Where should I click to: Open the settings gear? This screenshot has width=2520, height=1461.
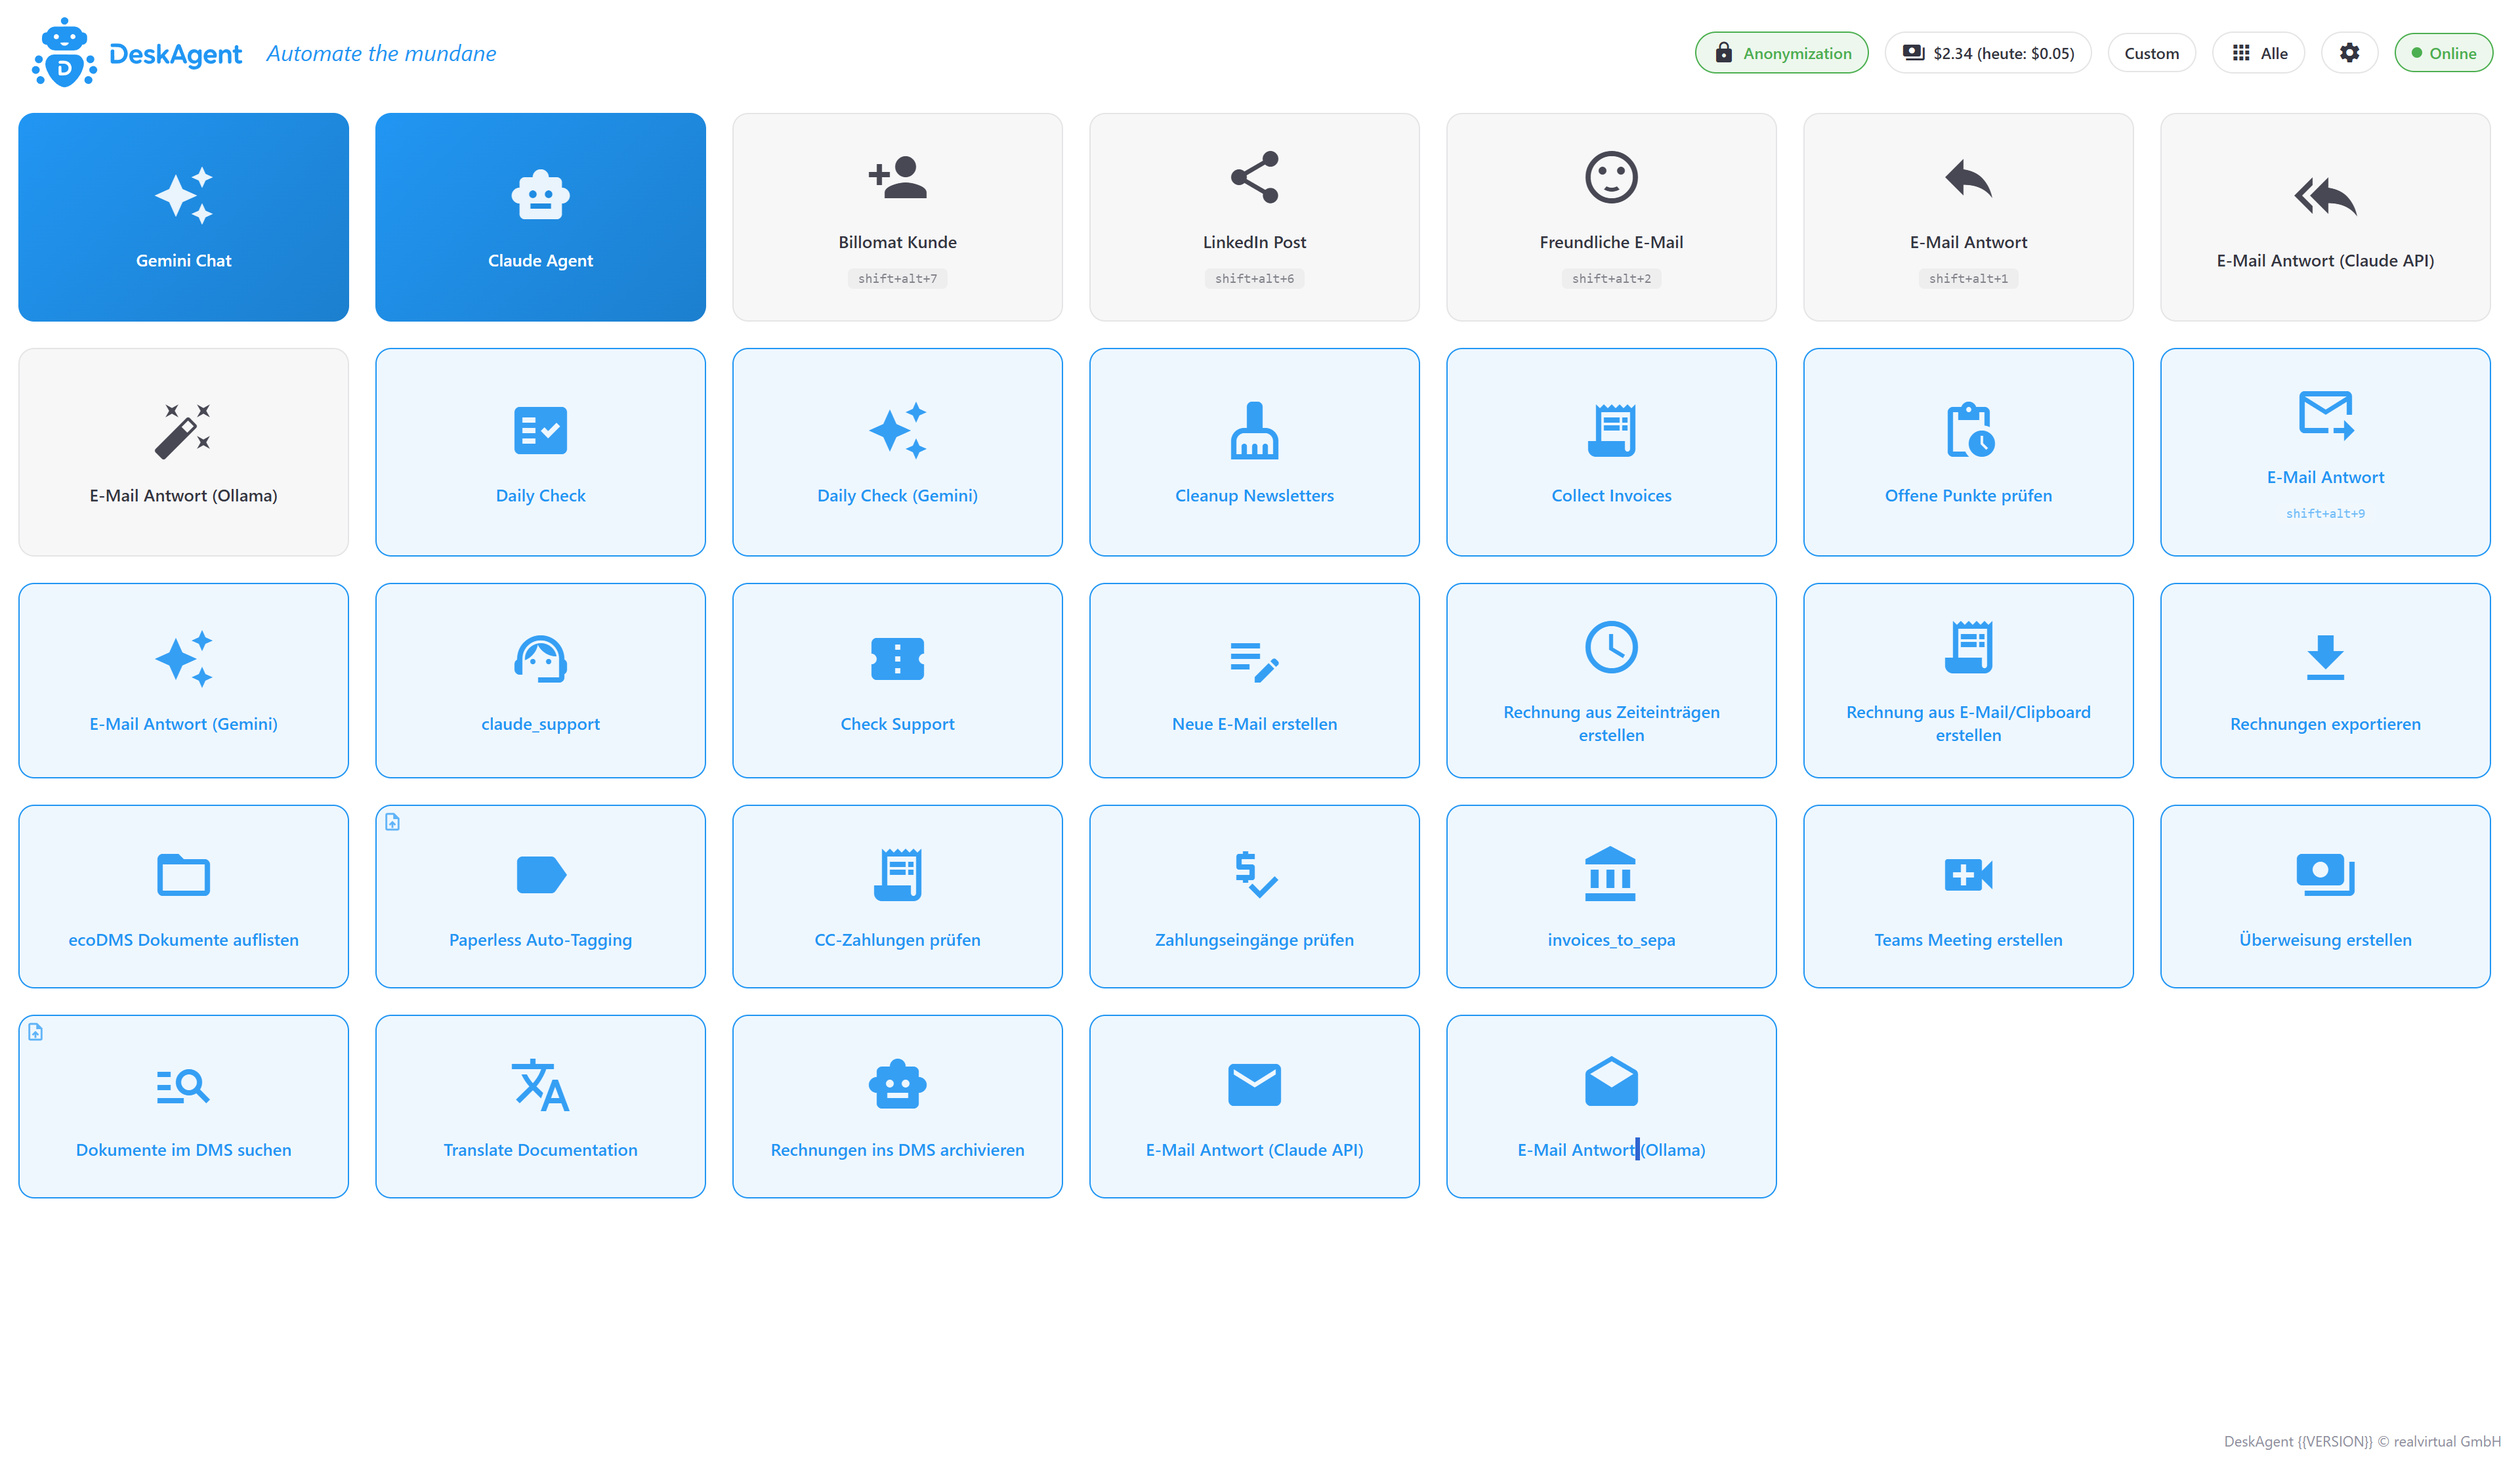click(x=2349, y=52)
